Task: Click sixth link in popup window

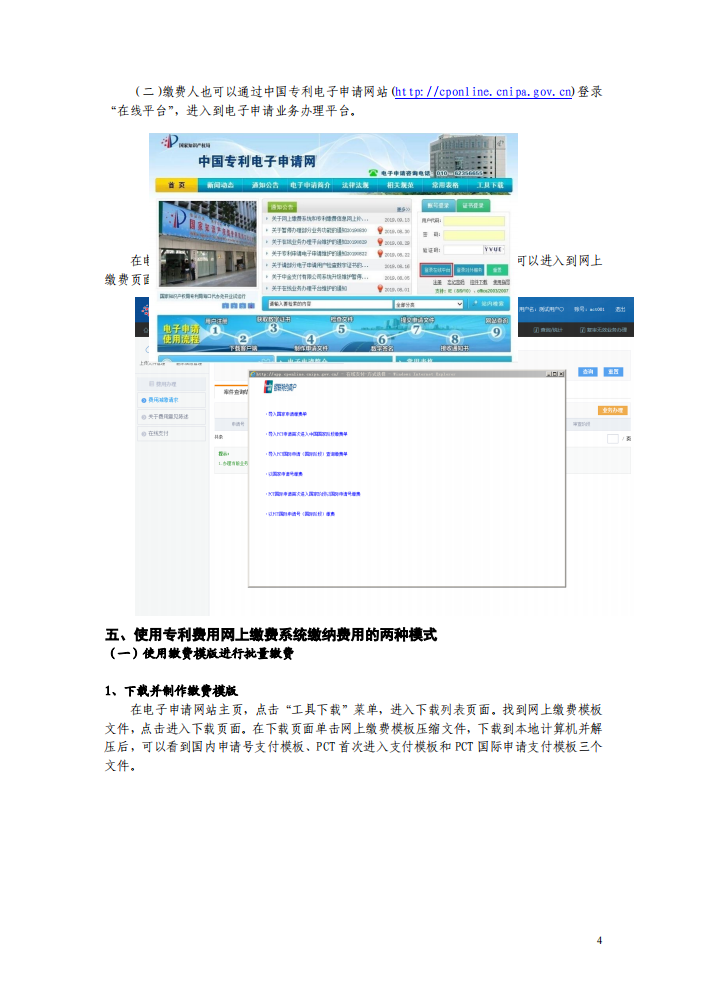Action: 300,514
